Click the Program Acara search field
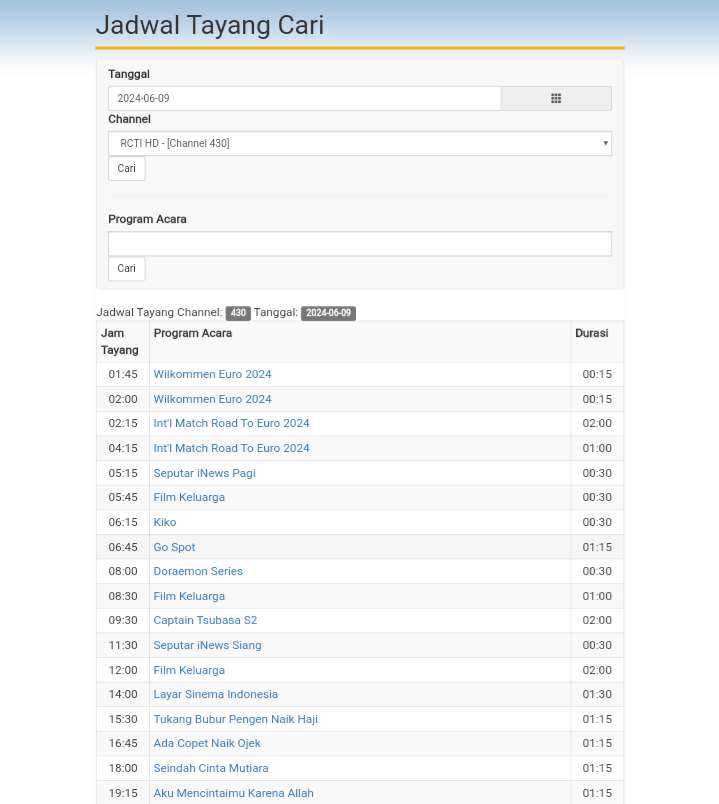Screen dimensions: 719x804 [359, 244]
